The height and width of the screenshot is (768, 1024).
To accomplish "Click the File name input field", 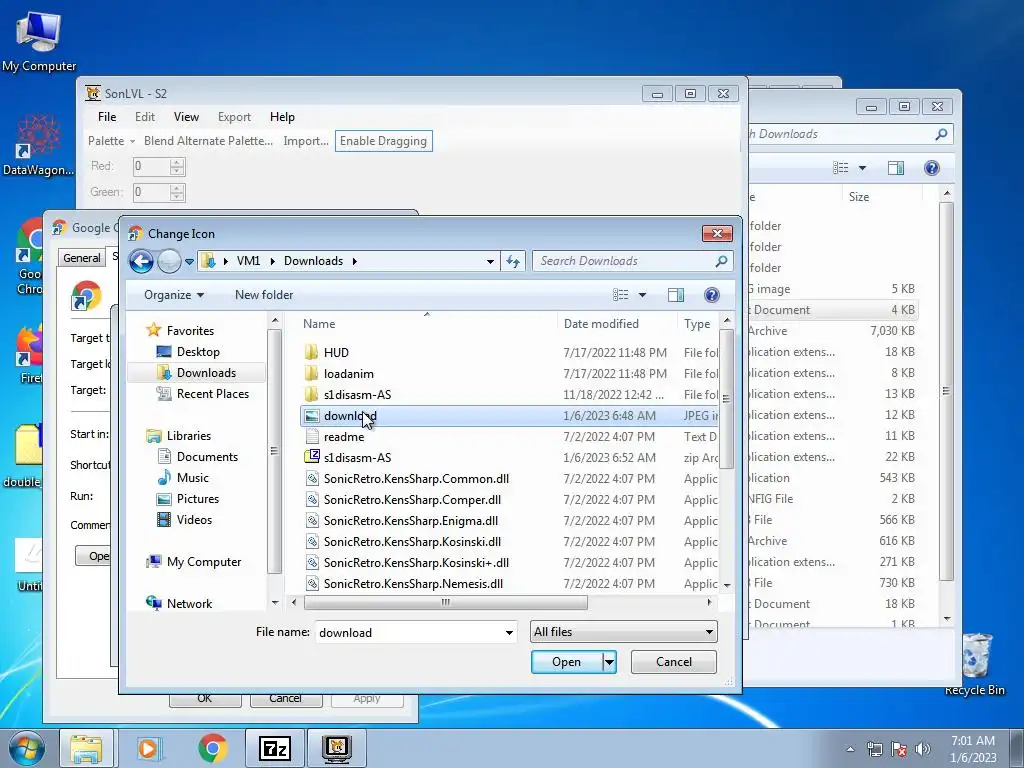I will tap(409, 632).
